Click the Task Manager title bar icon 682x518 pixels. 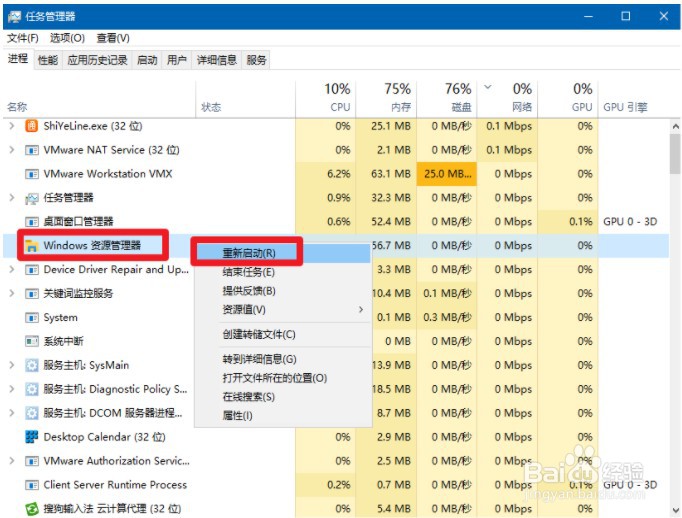click(14, 17)
